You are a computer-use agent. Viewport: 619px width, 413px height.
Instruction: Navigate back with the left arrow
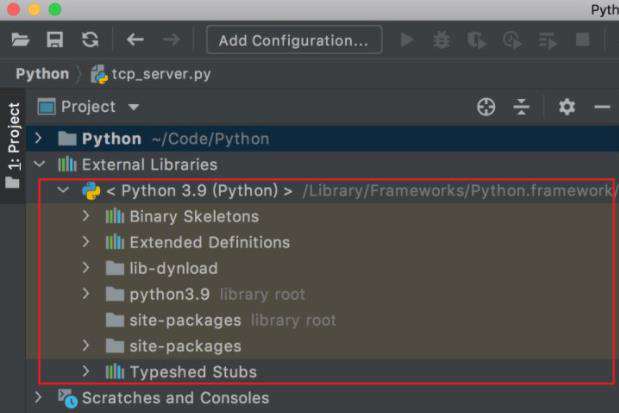point(135,40)
